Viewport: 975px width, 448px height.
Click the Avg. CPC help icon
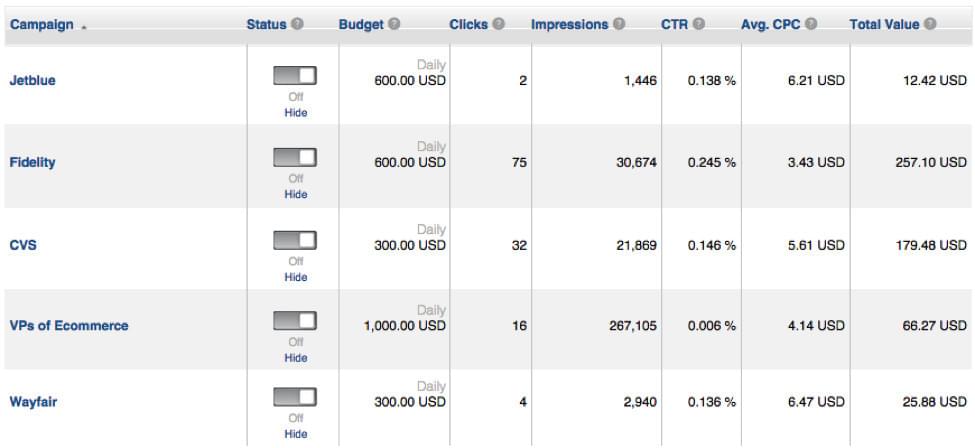[x=811, y=24]
